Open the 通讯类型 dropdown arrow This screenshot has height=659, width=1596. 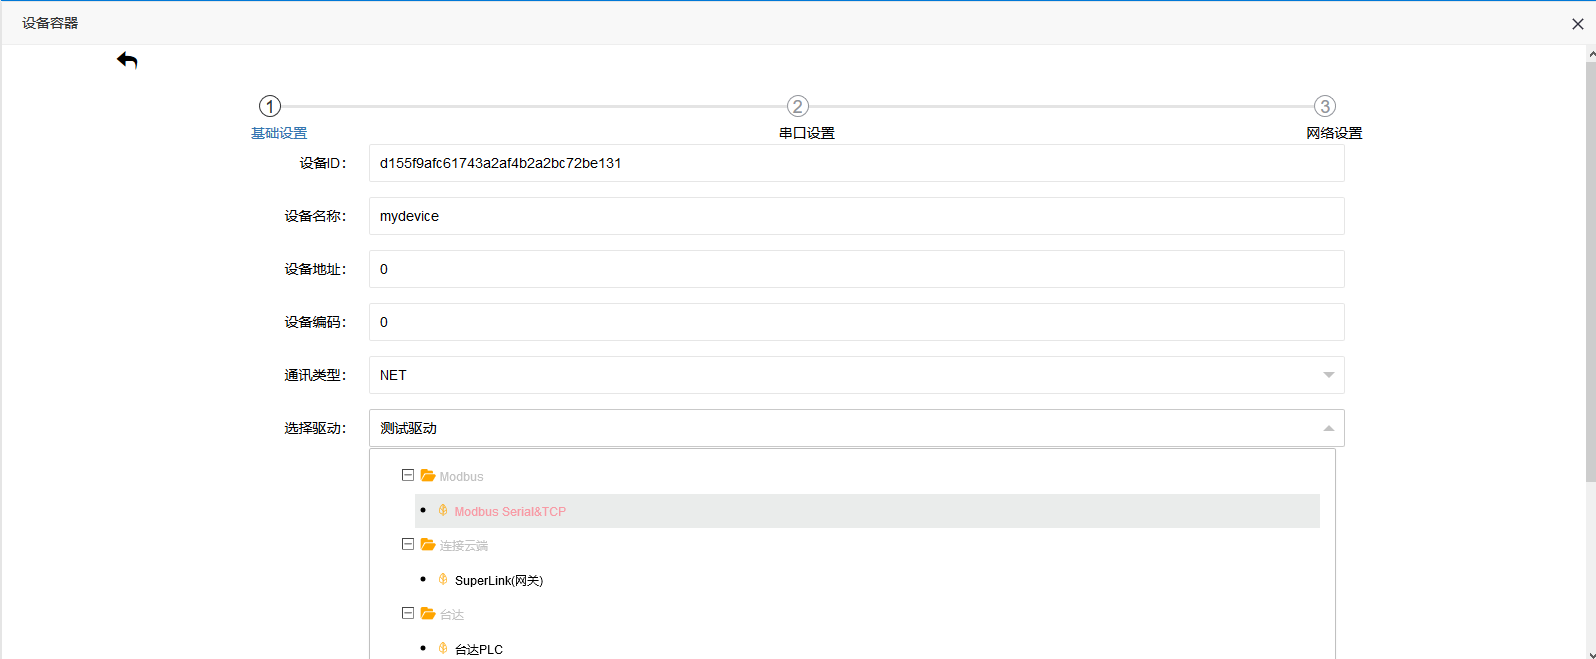(1328, 375)
